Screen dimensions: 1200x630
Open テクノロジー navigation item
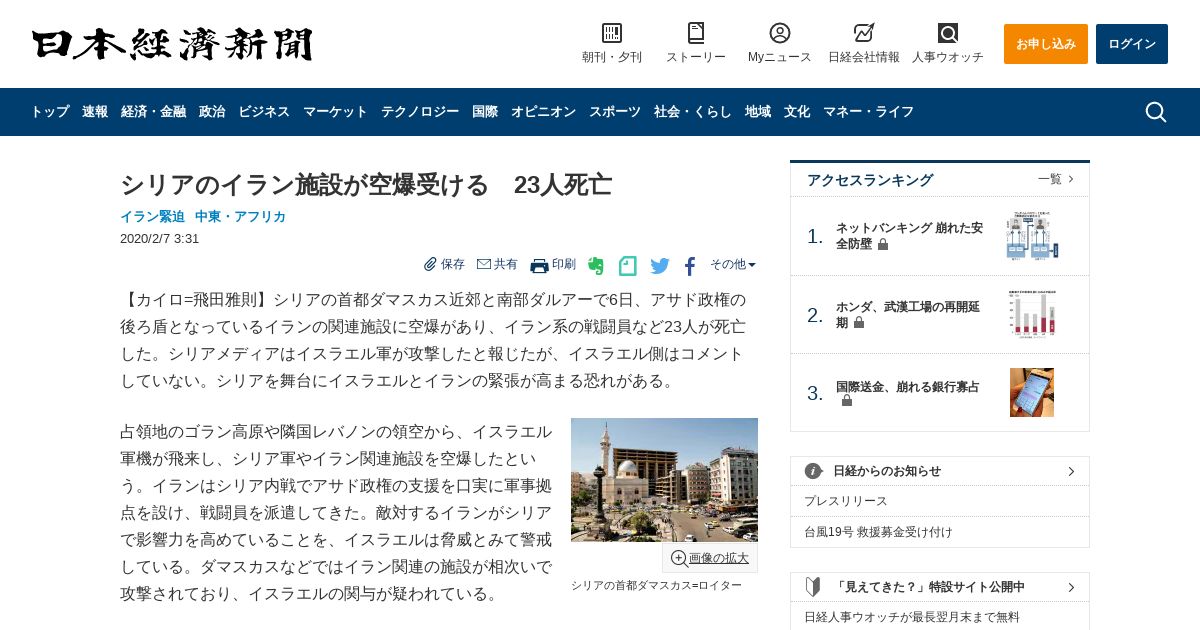point(420,112)
